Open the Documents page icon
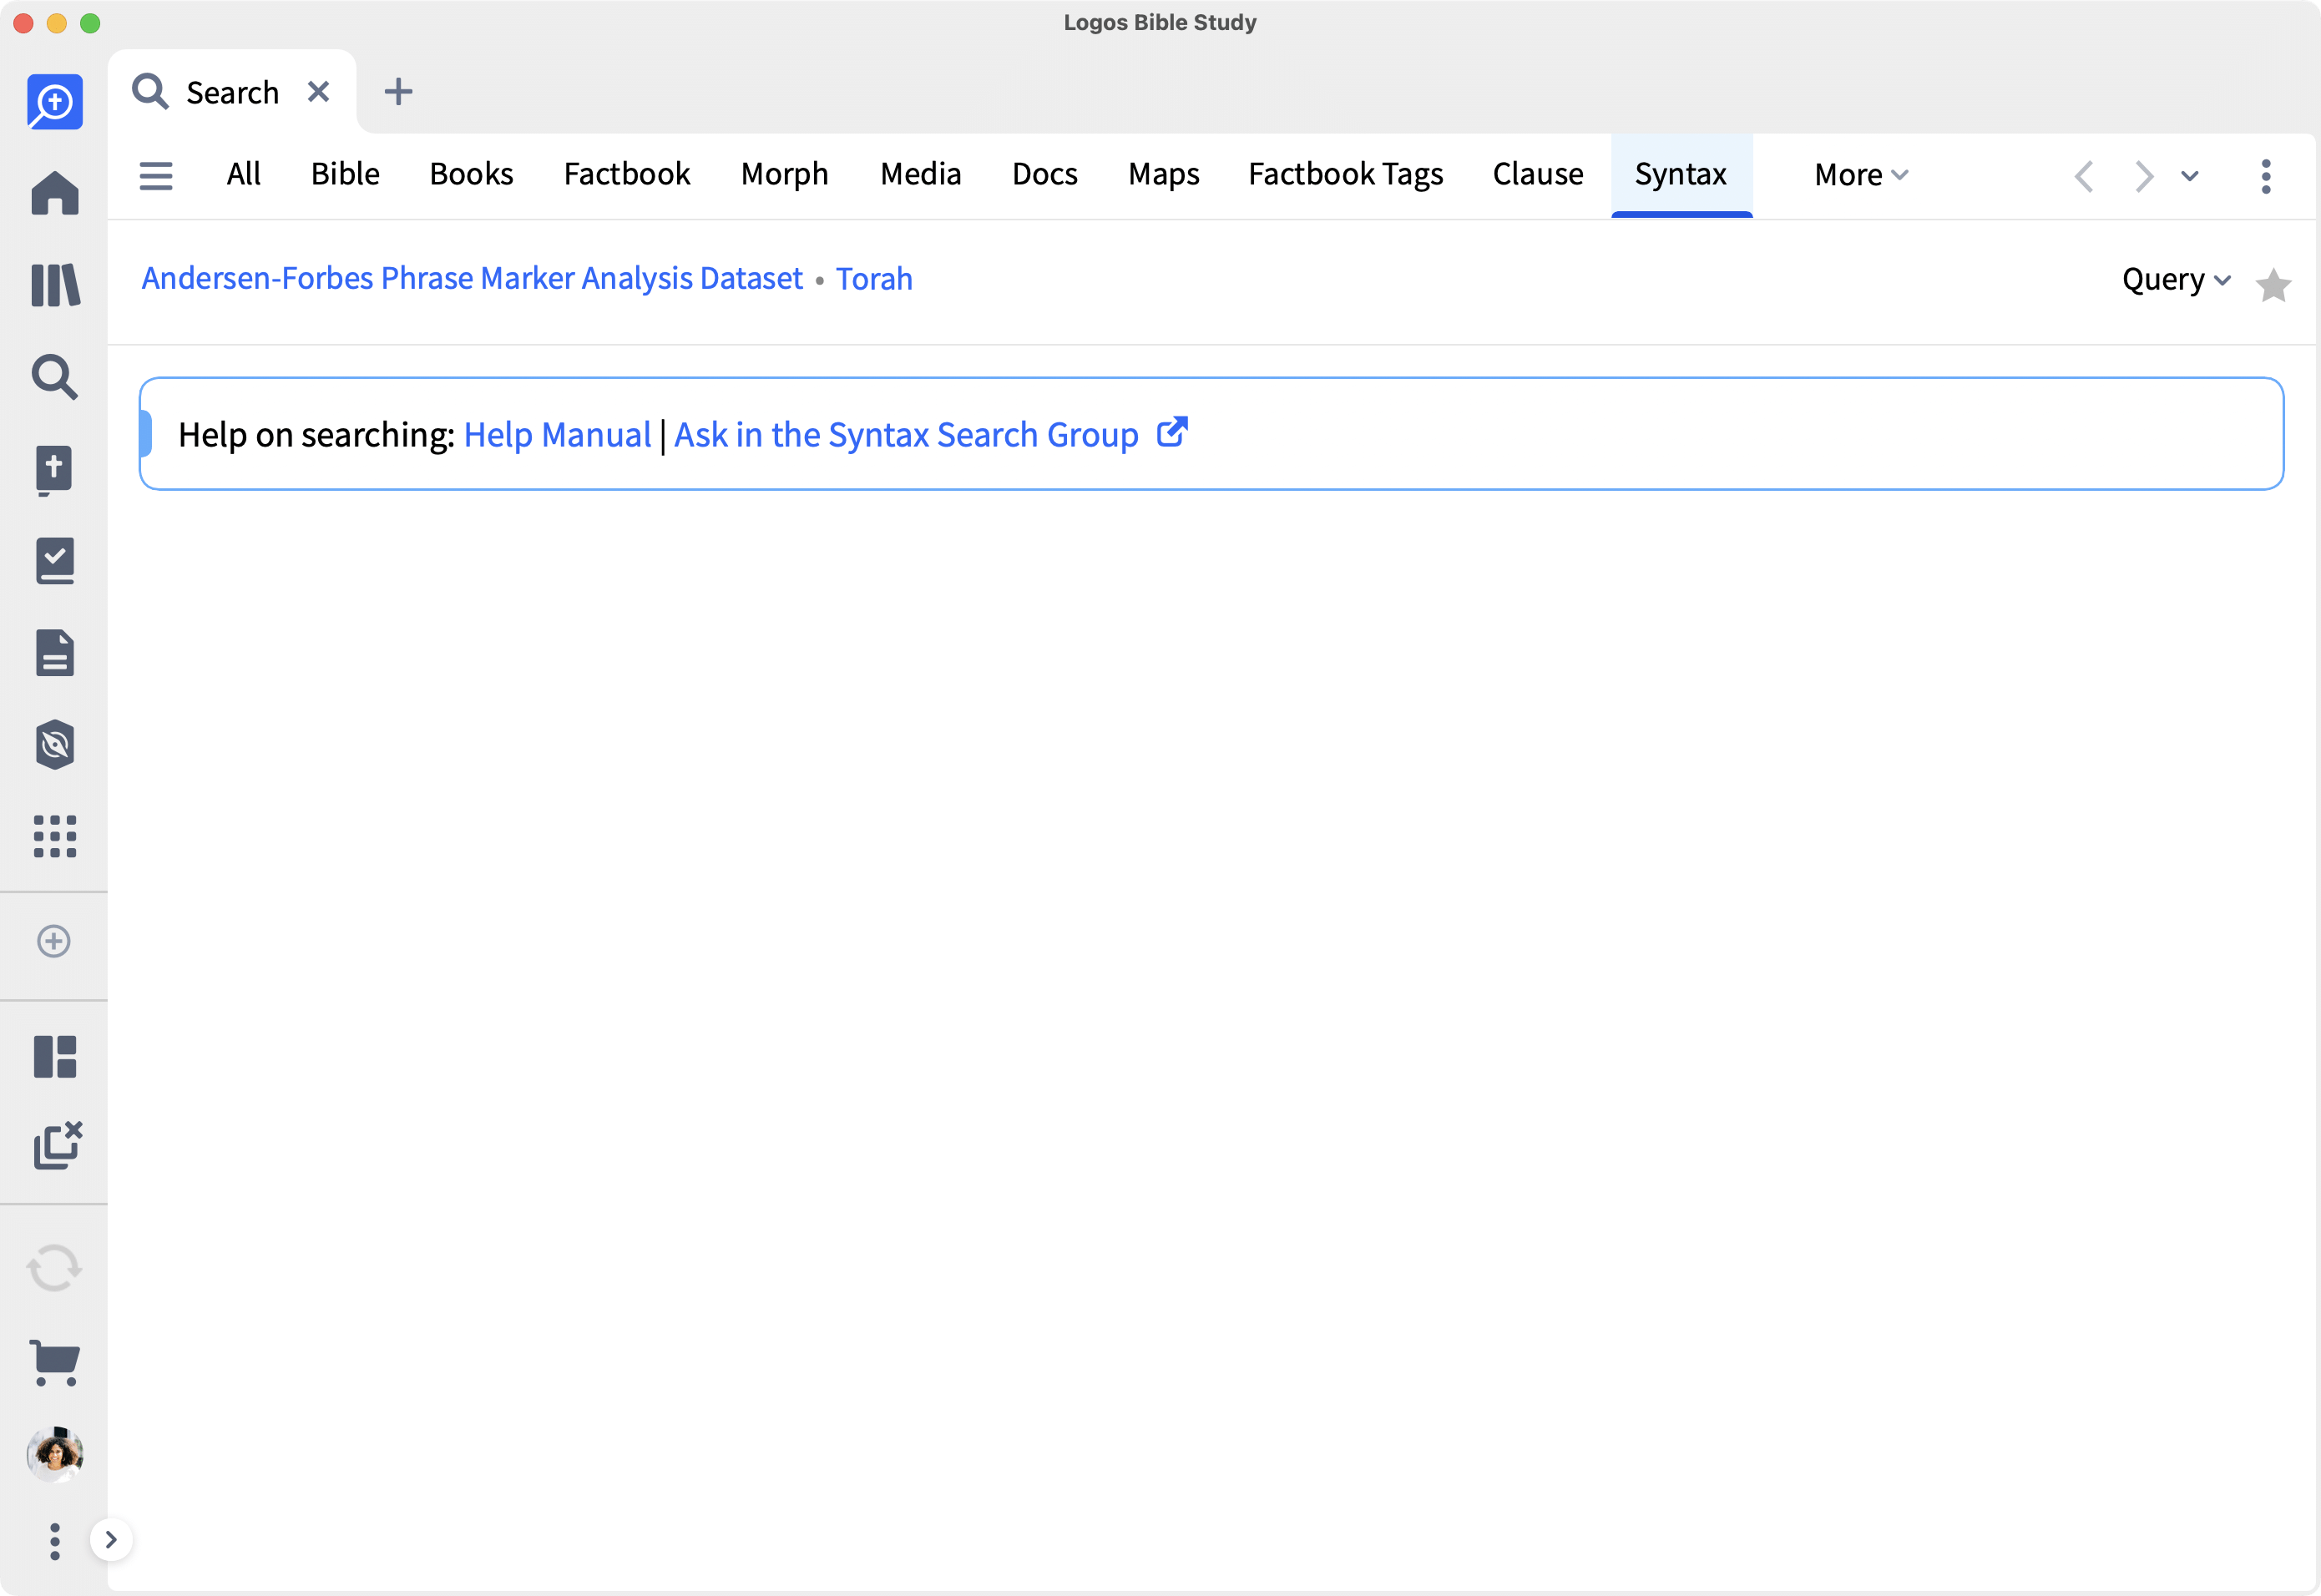The width and height of the screenshot is (2321, 1596). [54, 653]
